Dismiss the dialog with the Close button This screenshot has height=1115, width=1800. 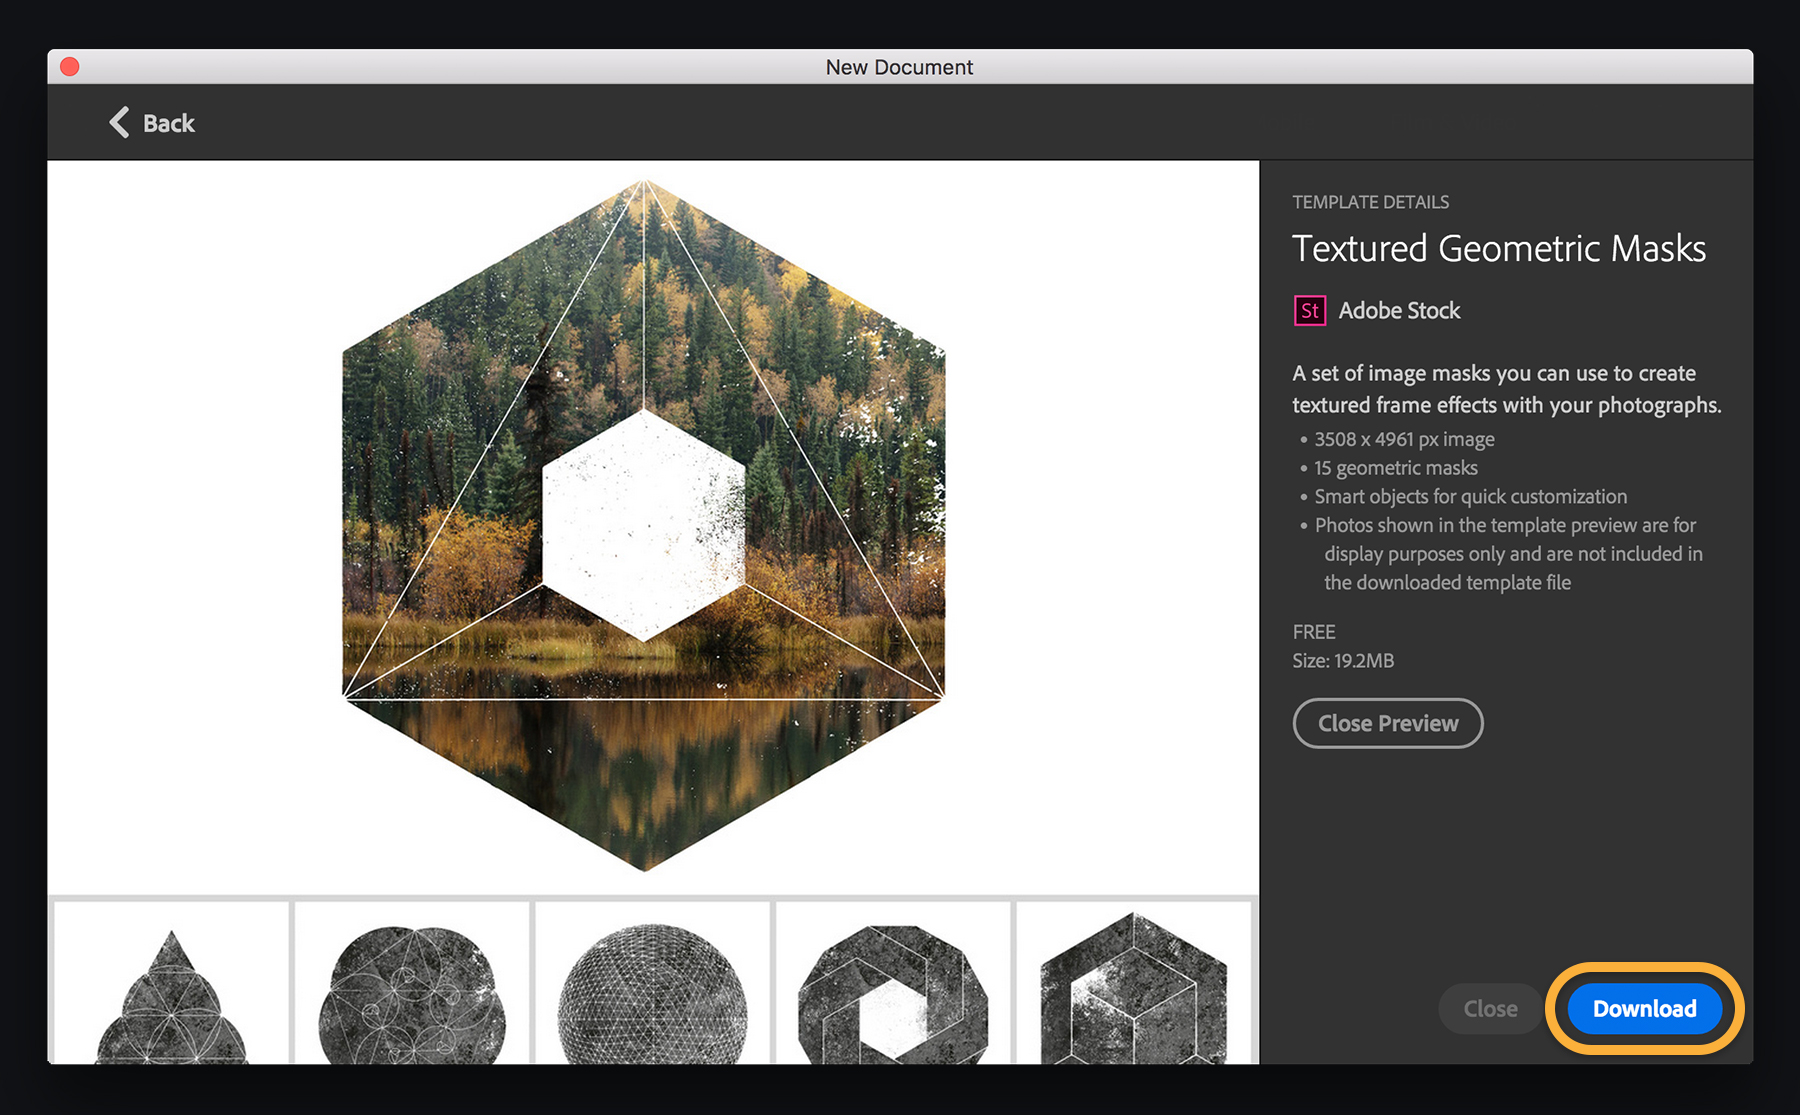[1489, 1008]
